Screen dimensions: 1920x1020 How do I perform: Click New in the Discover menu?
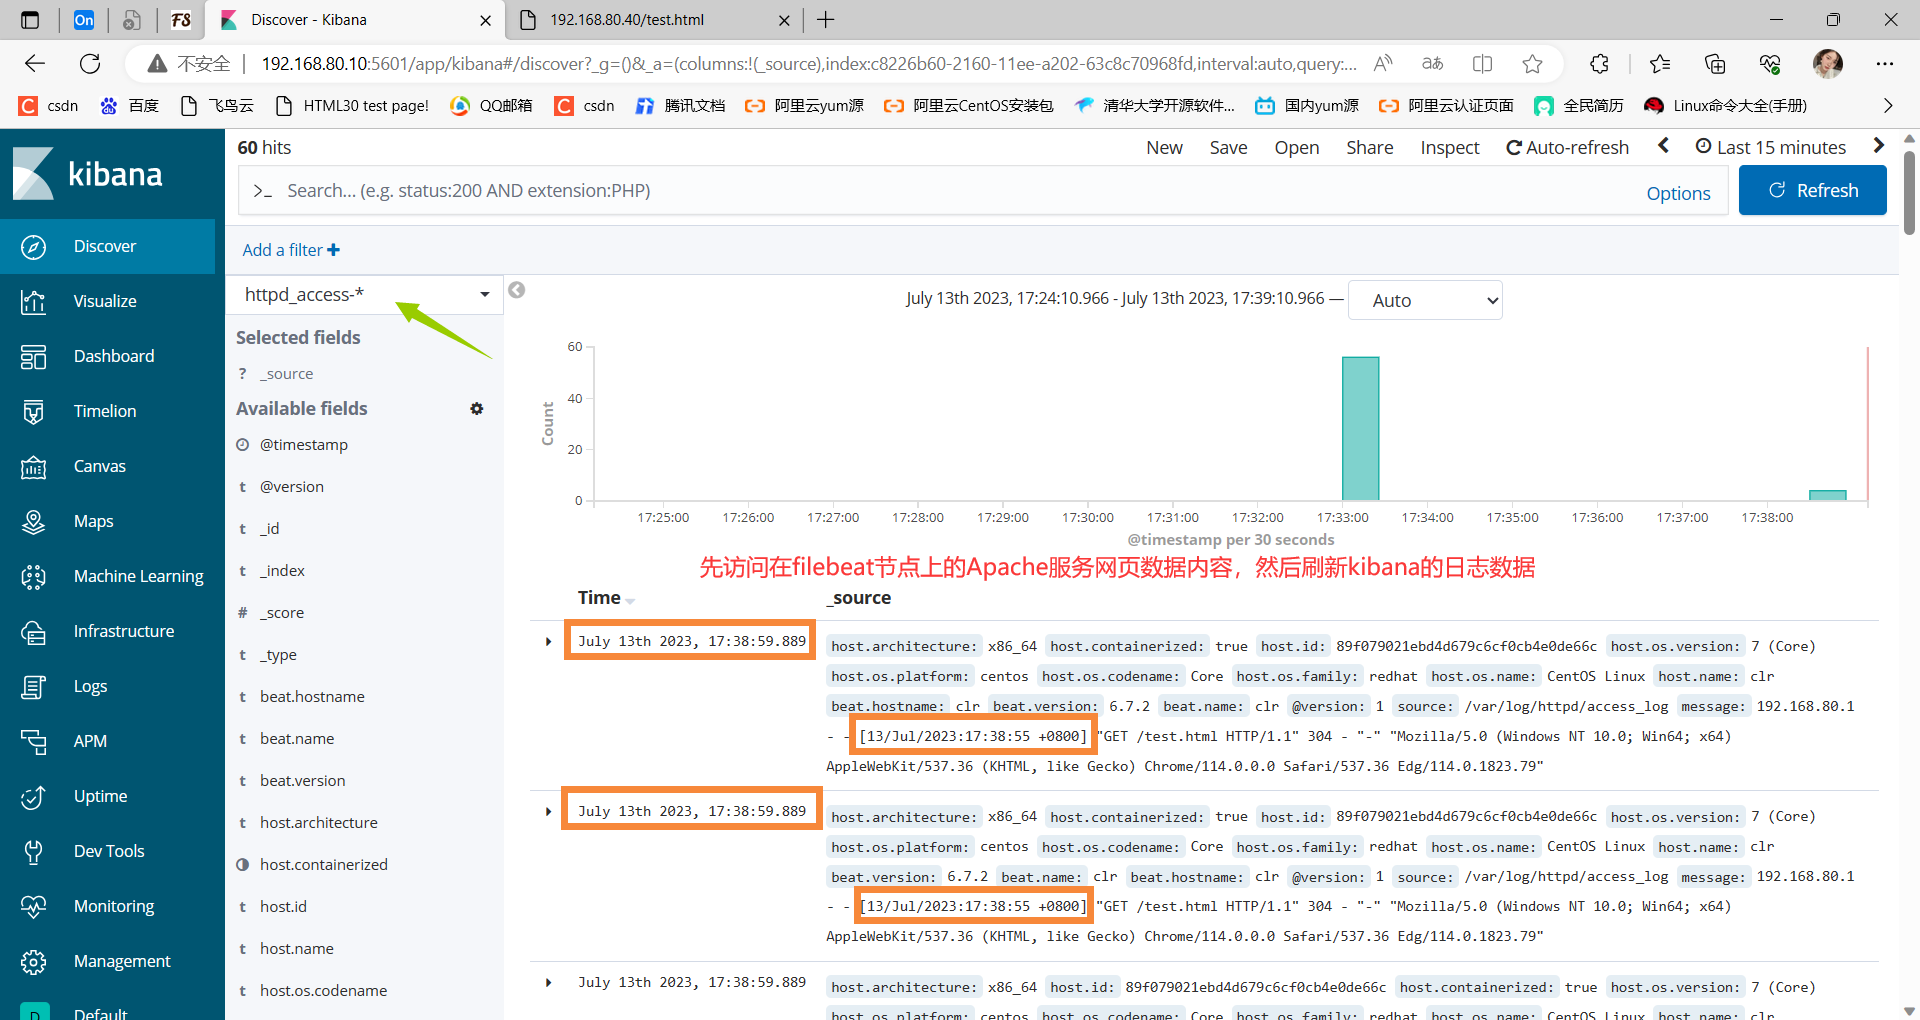[1164, 148]
